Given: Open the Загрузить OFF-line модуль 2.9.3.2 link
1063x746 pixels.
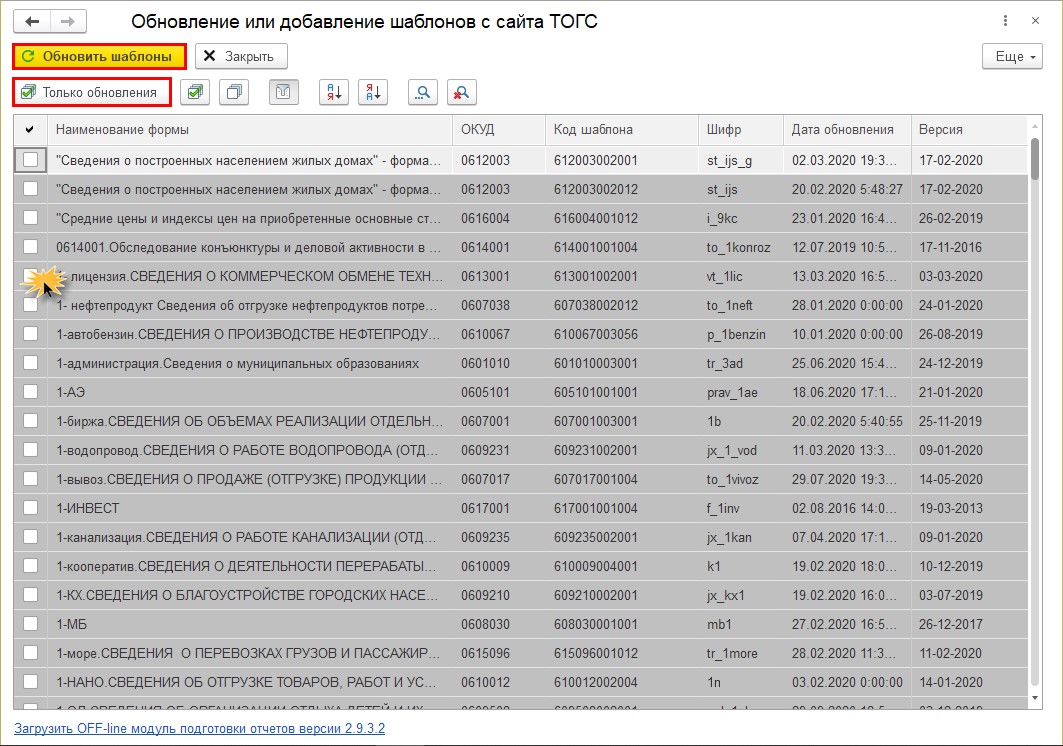Looking at the screenshot, I should click(x=199, y=728).
